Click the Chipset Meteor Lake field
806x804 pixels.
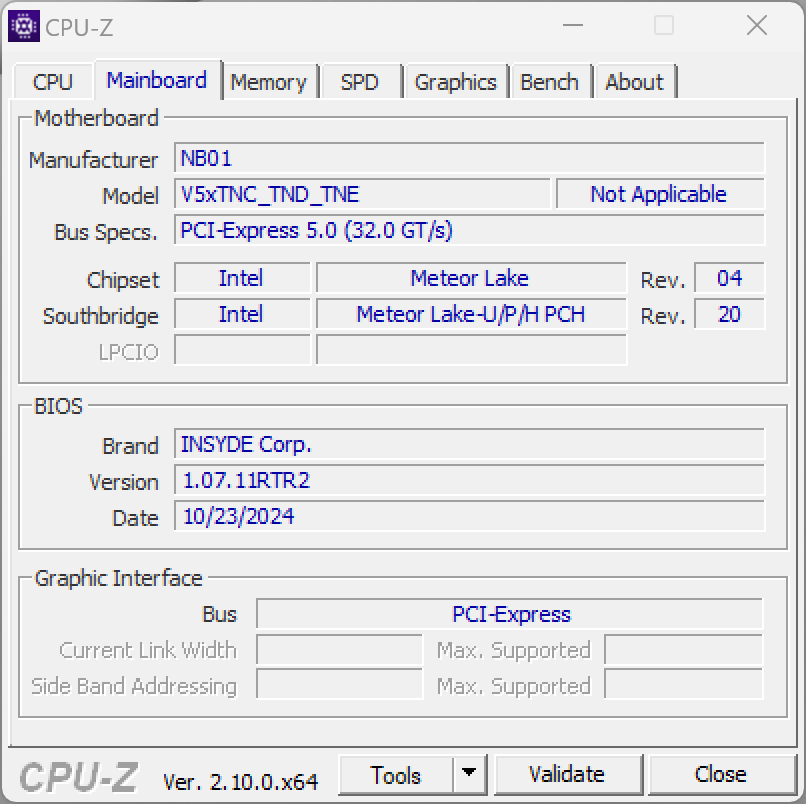[471, 278]
